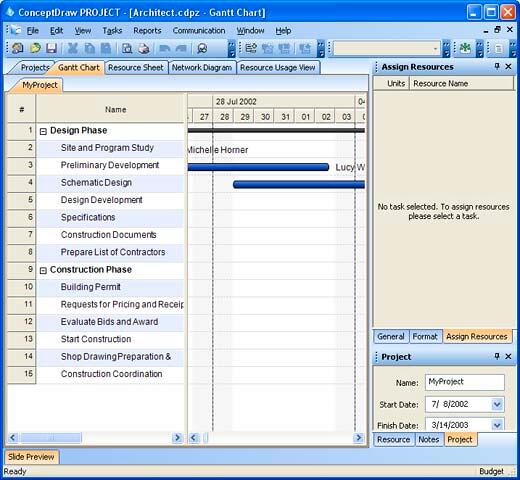Open the View menu

pyautogui.click(x=83, y=31)
